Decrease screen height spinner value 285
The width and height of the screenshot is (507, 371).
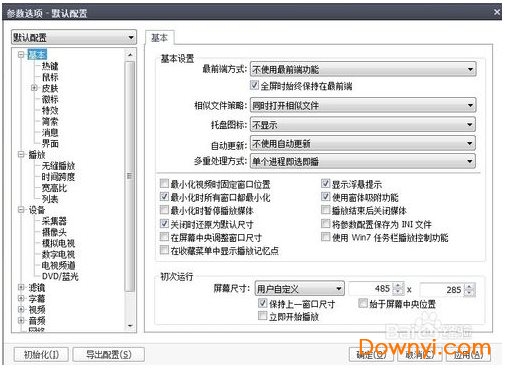pyautogui.click(x=469, y=293)
